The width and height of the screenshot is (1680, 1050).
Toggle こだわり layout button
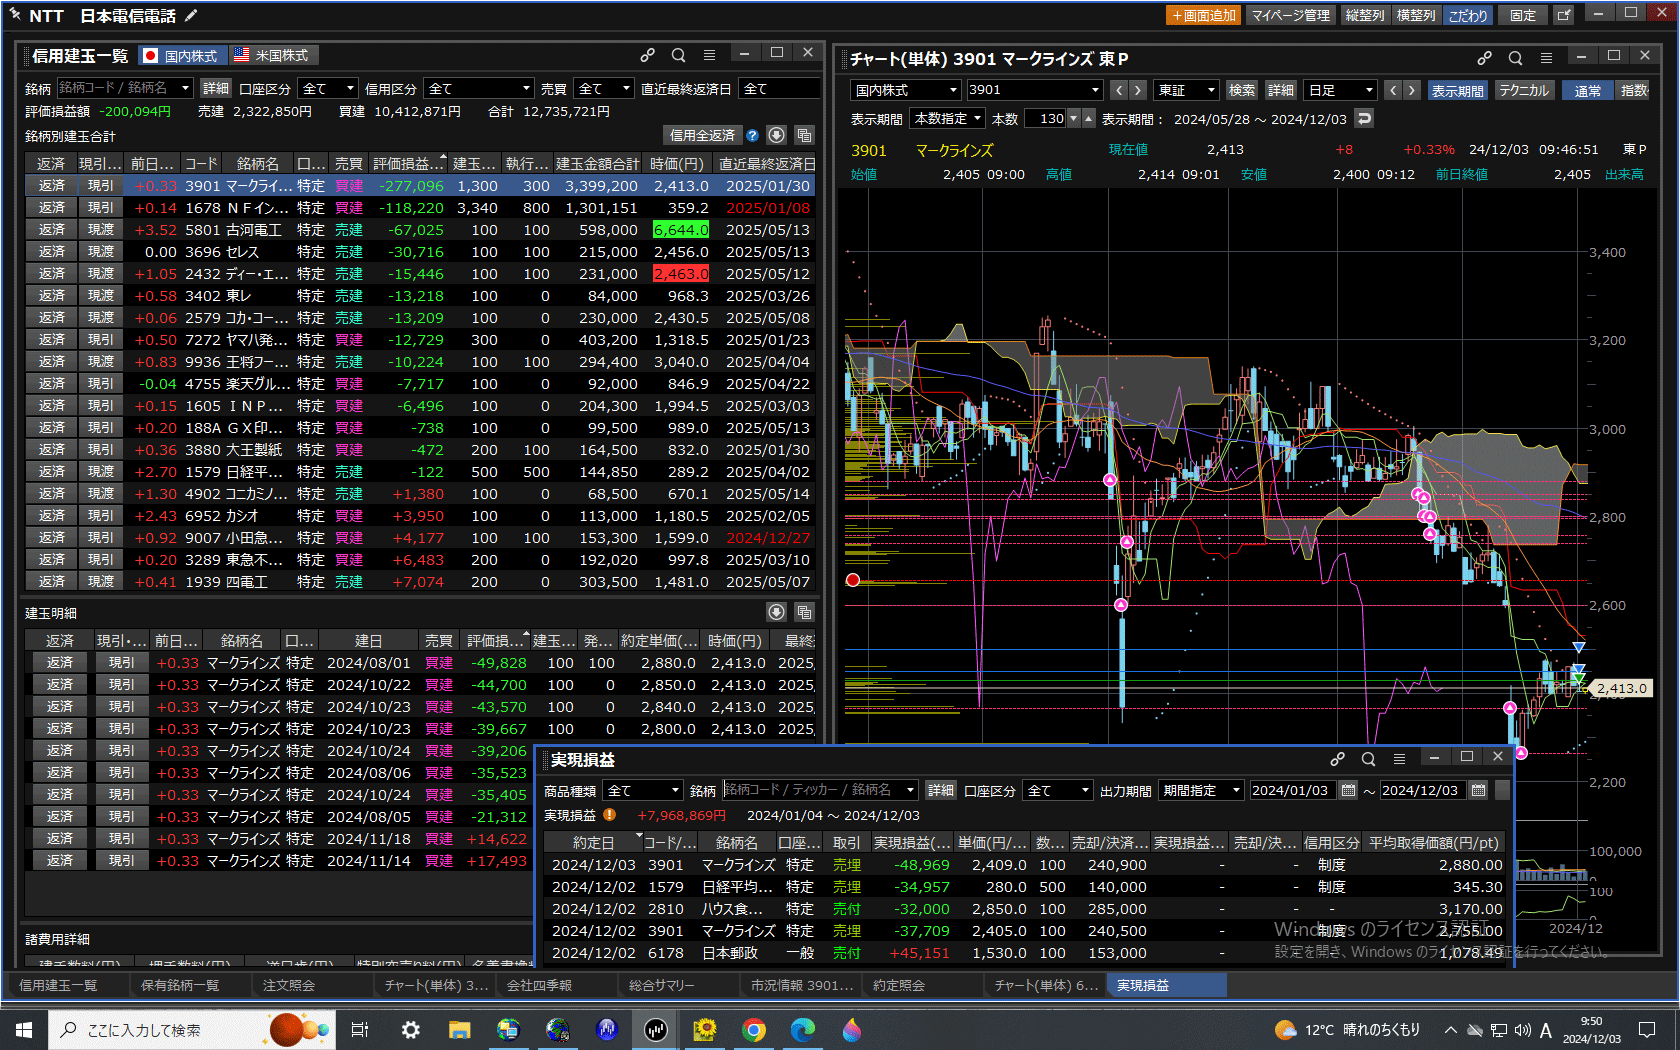(1468, 15)
